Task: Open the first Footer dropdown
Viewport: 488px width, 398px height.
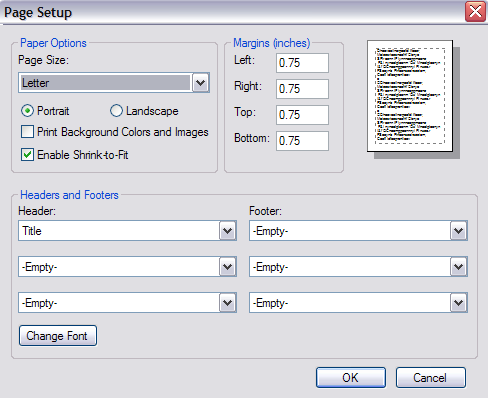Action: coord(358,231)
